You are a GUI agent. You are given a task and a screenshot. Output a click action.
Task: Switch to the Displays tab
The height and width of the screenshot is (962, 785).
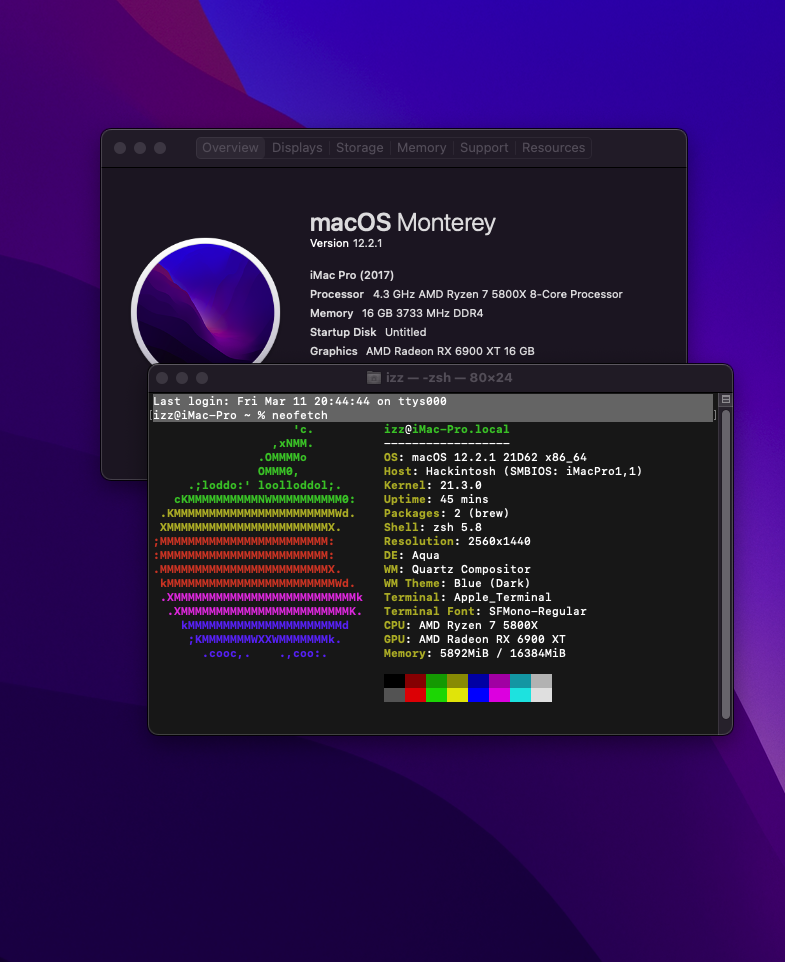(297, 148)
